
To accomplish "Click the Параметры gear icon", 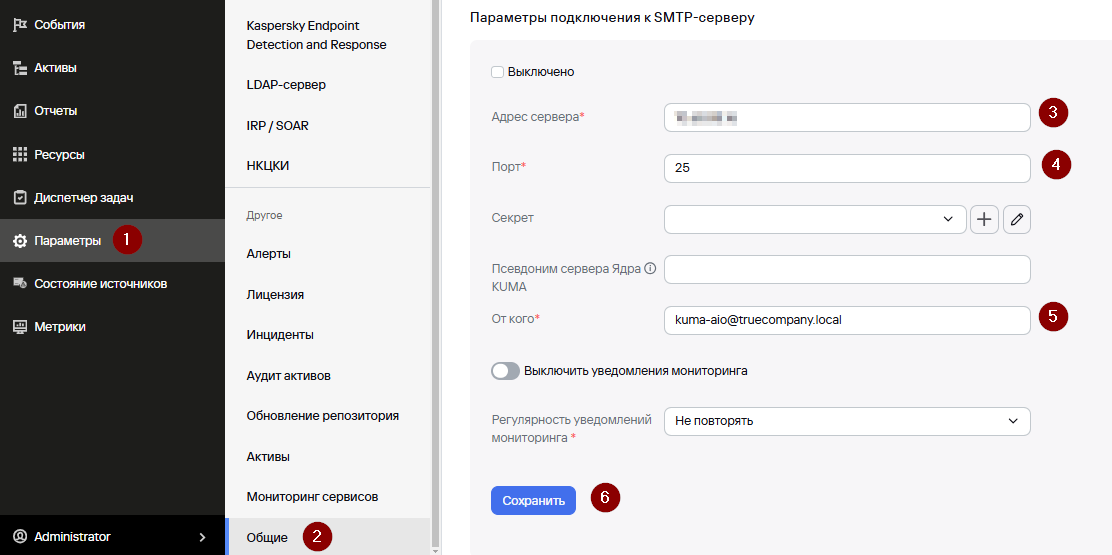I will pos(20,241).
